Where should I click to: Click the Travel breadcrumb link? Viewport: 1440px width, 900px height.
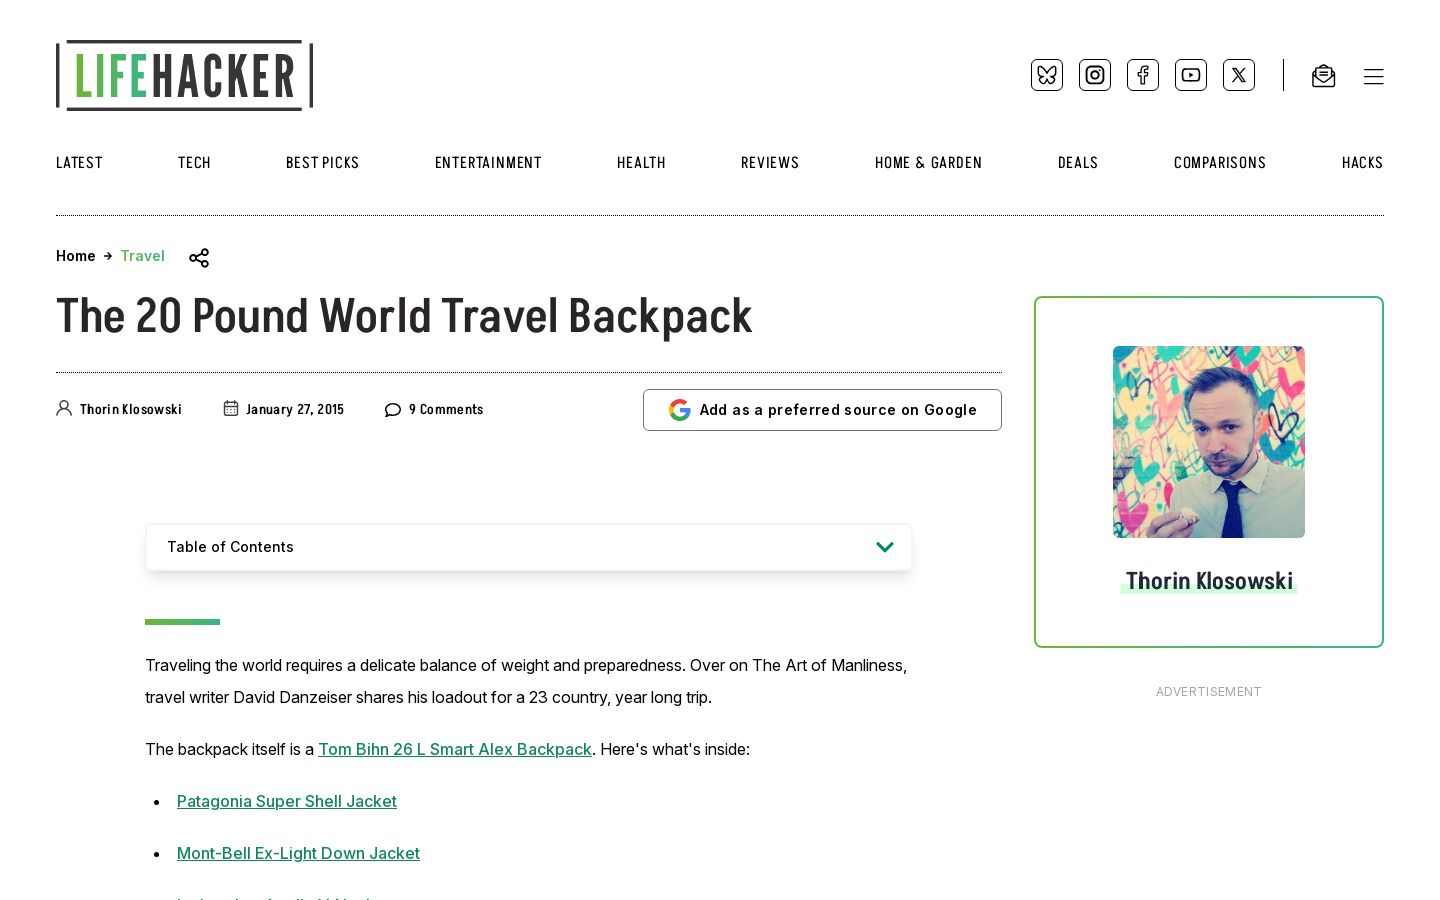coord(143,256)
